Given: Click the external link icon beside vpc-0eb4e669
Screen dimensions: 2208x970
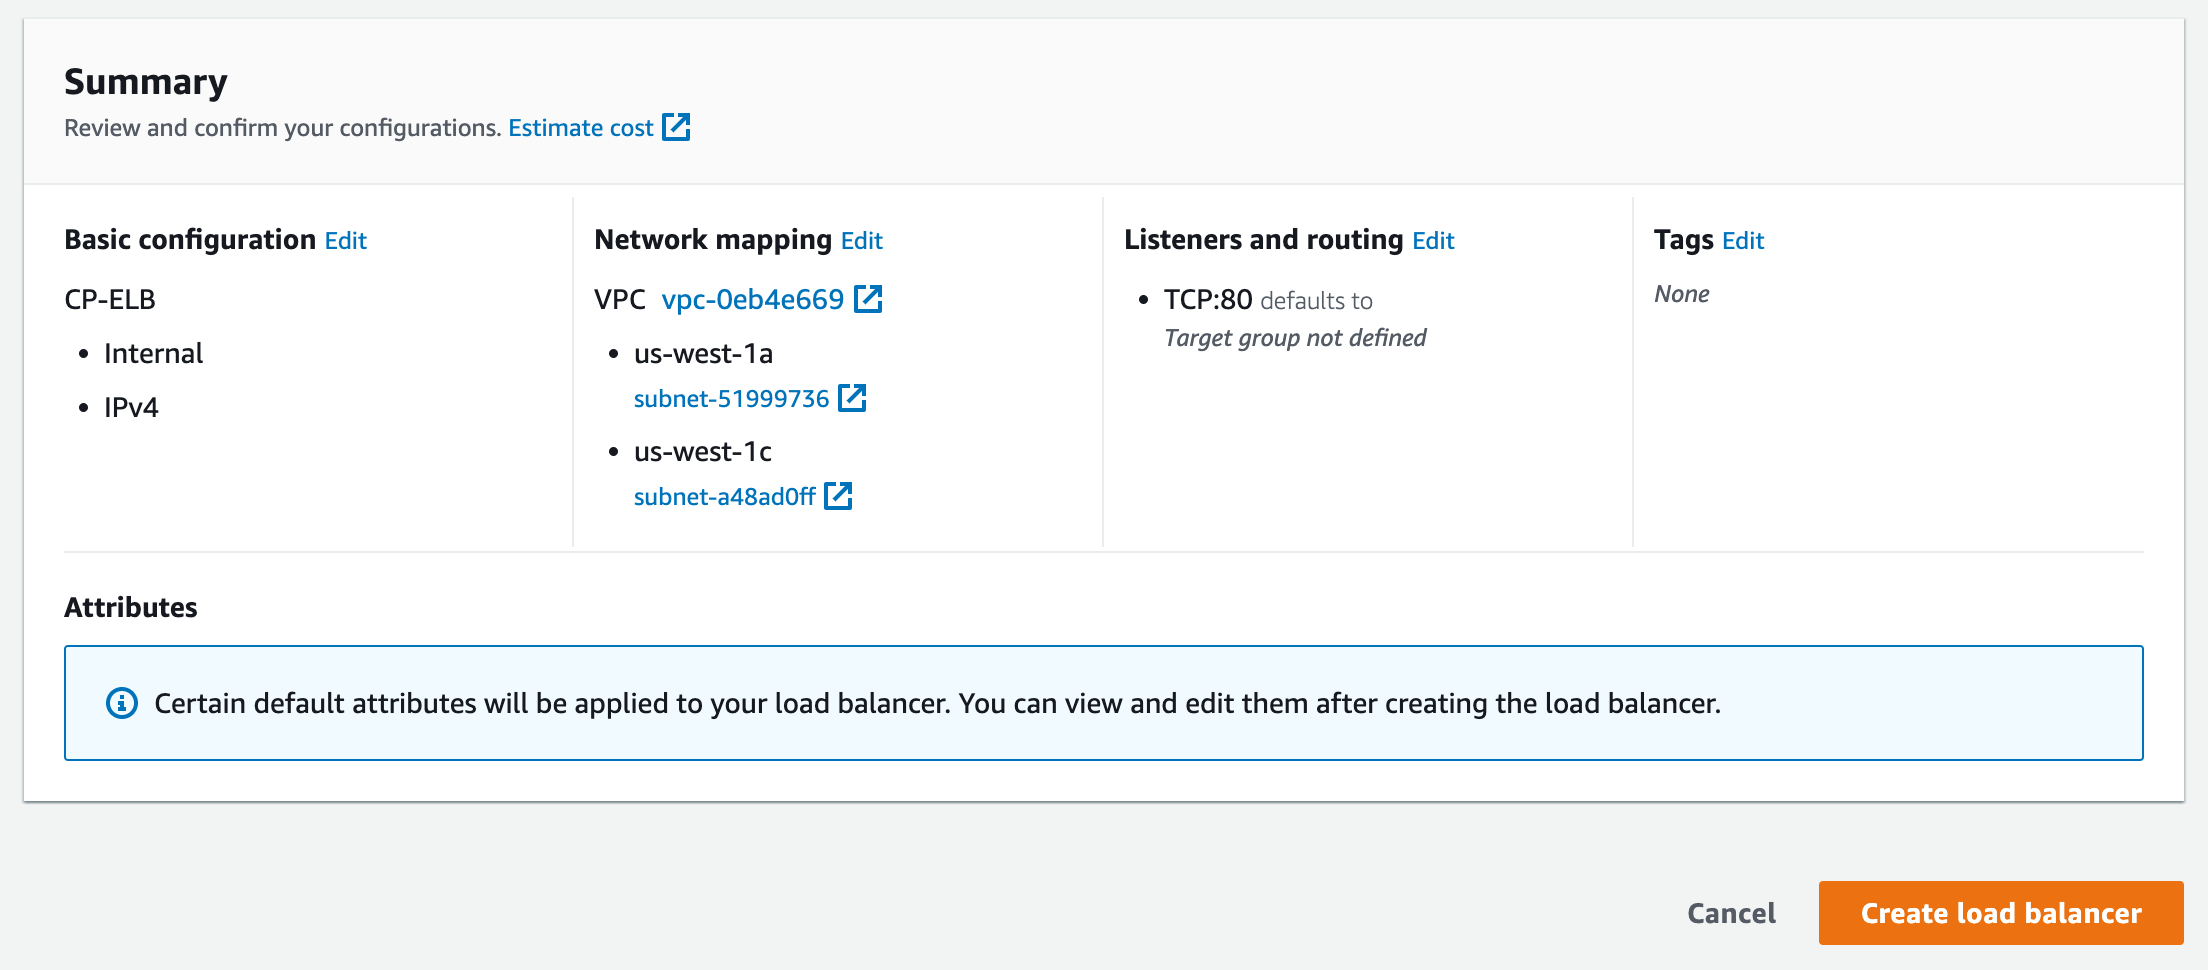Looking at the screenshot, I should click(869, 297).
